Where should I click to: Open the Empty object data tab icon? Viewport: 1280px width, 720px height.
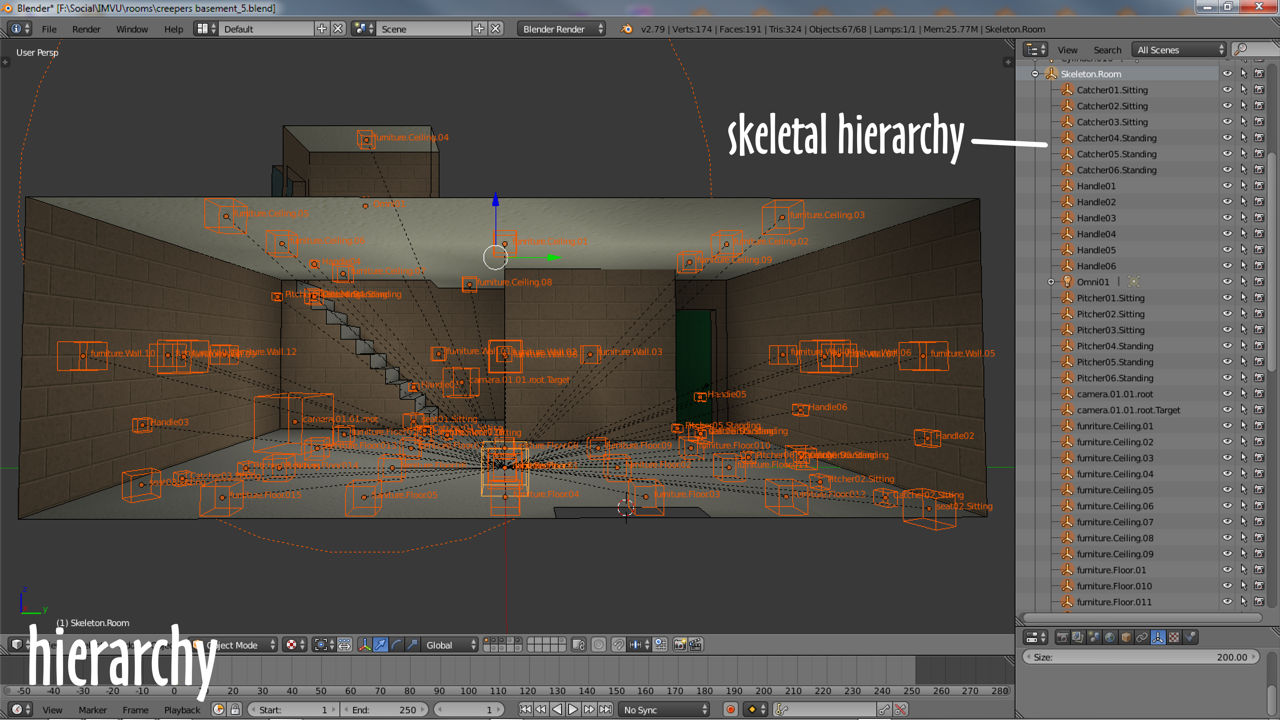[1158, 637]
